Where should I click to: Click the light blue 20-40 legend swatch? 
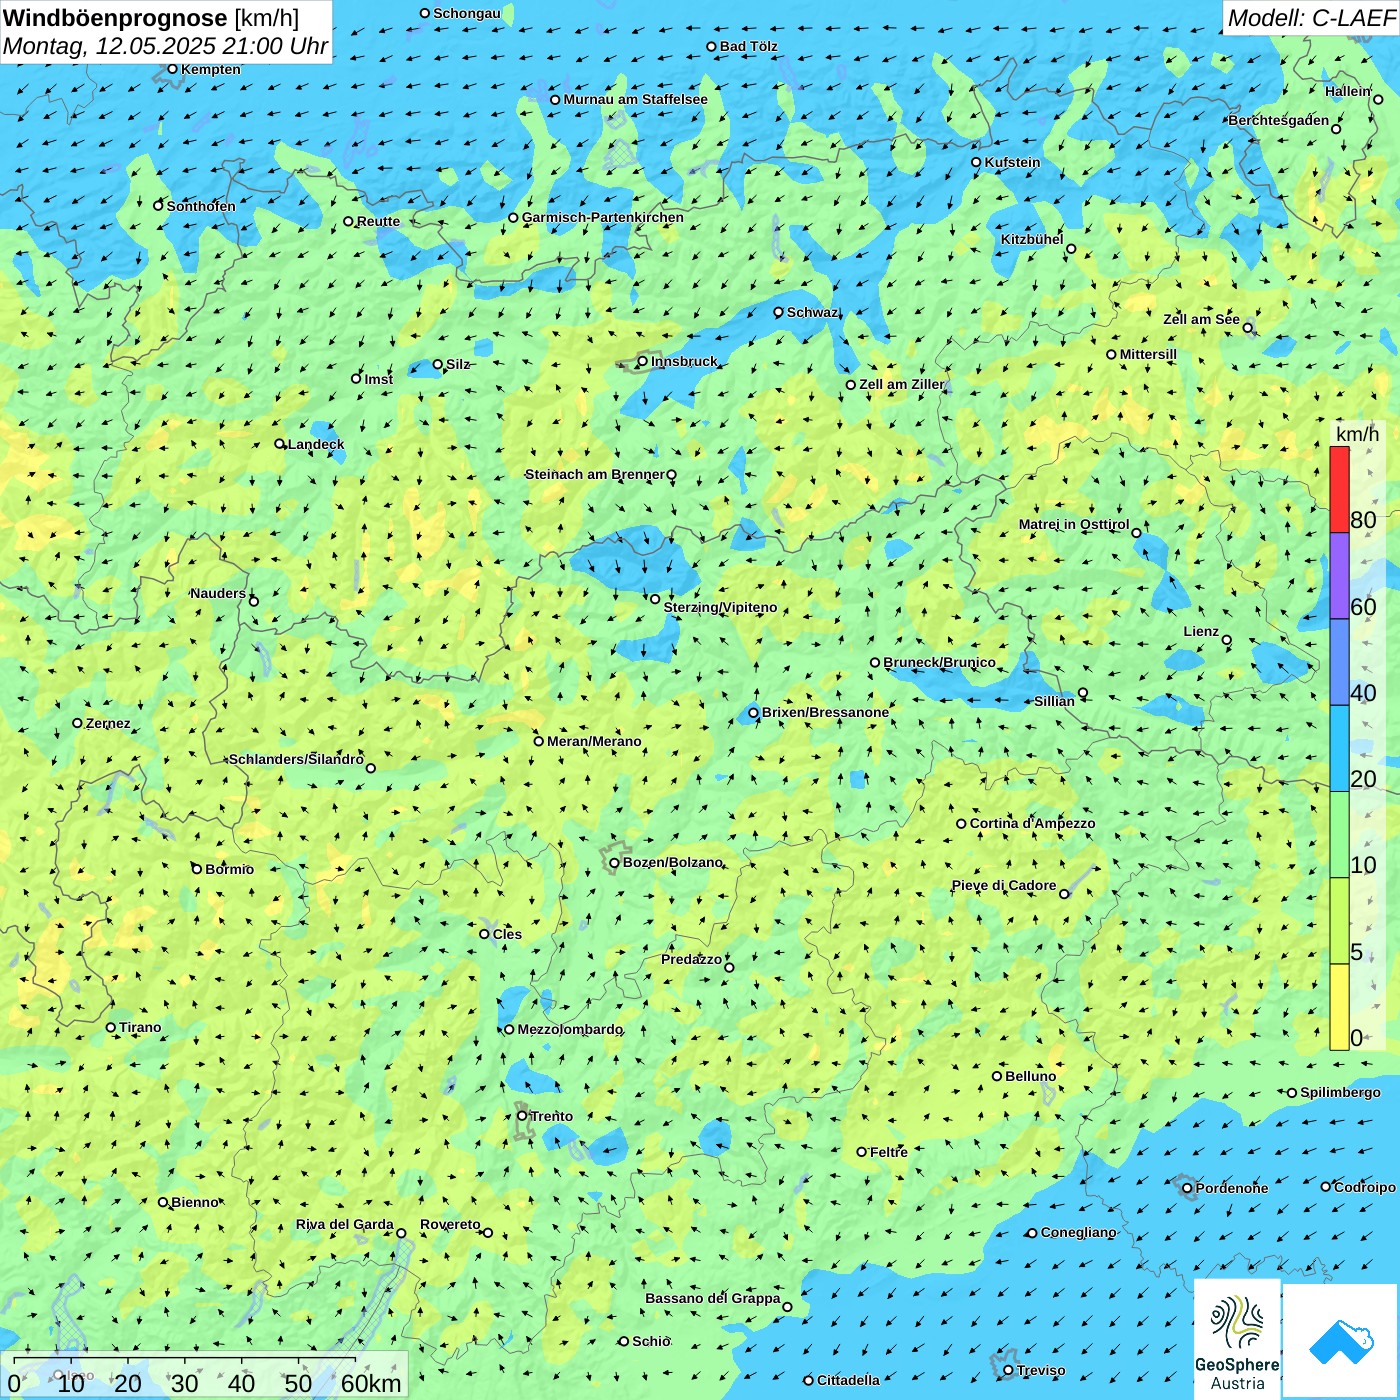[x=1339, y=748]
